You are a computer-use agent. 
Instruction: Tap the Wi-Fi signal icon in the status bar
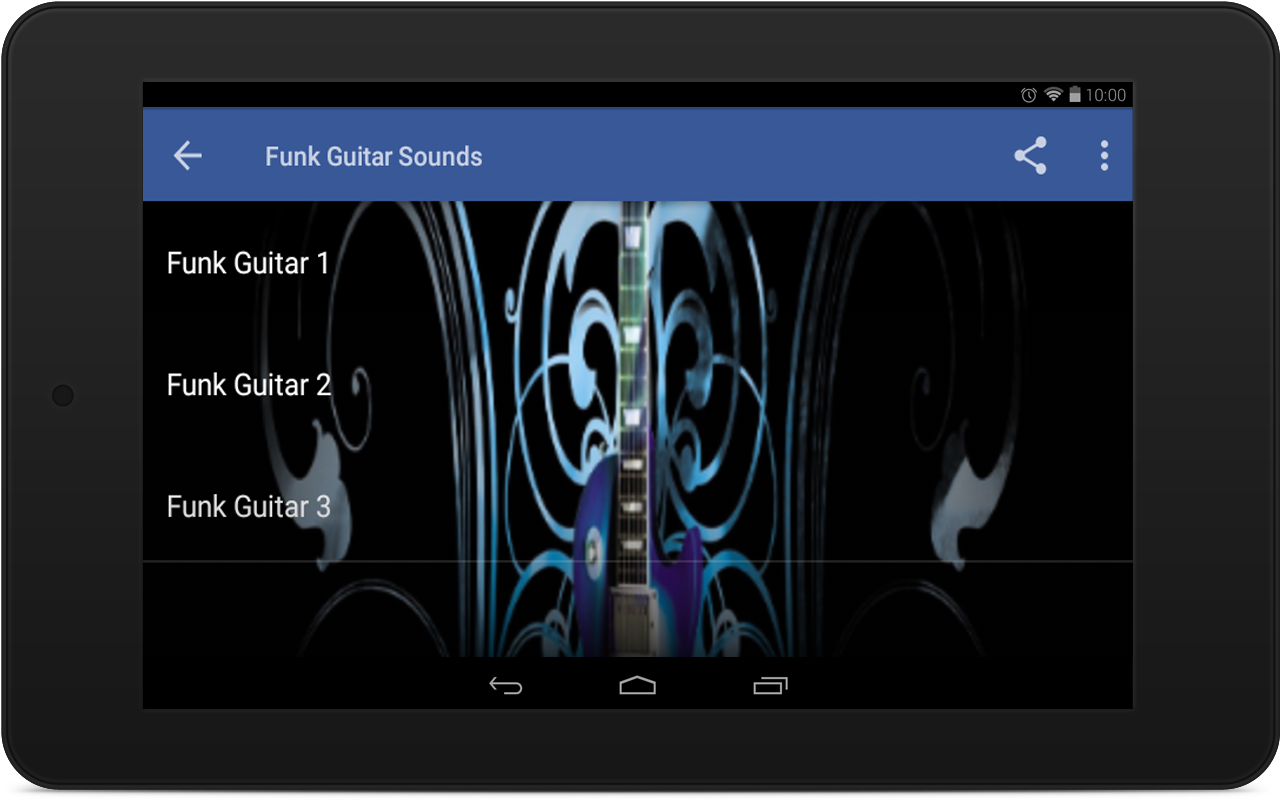(x=1053, y=95)
